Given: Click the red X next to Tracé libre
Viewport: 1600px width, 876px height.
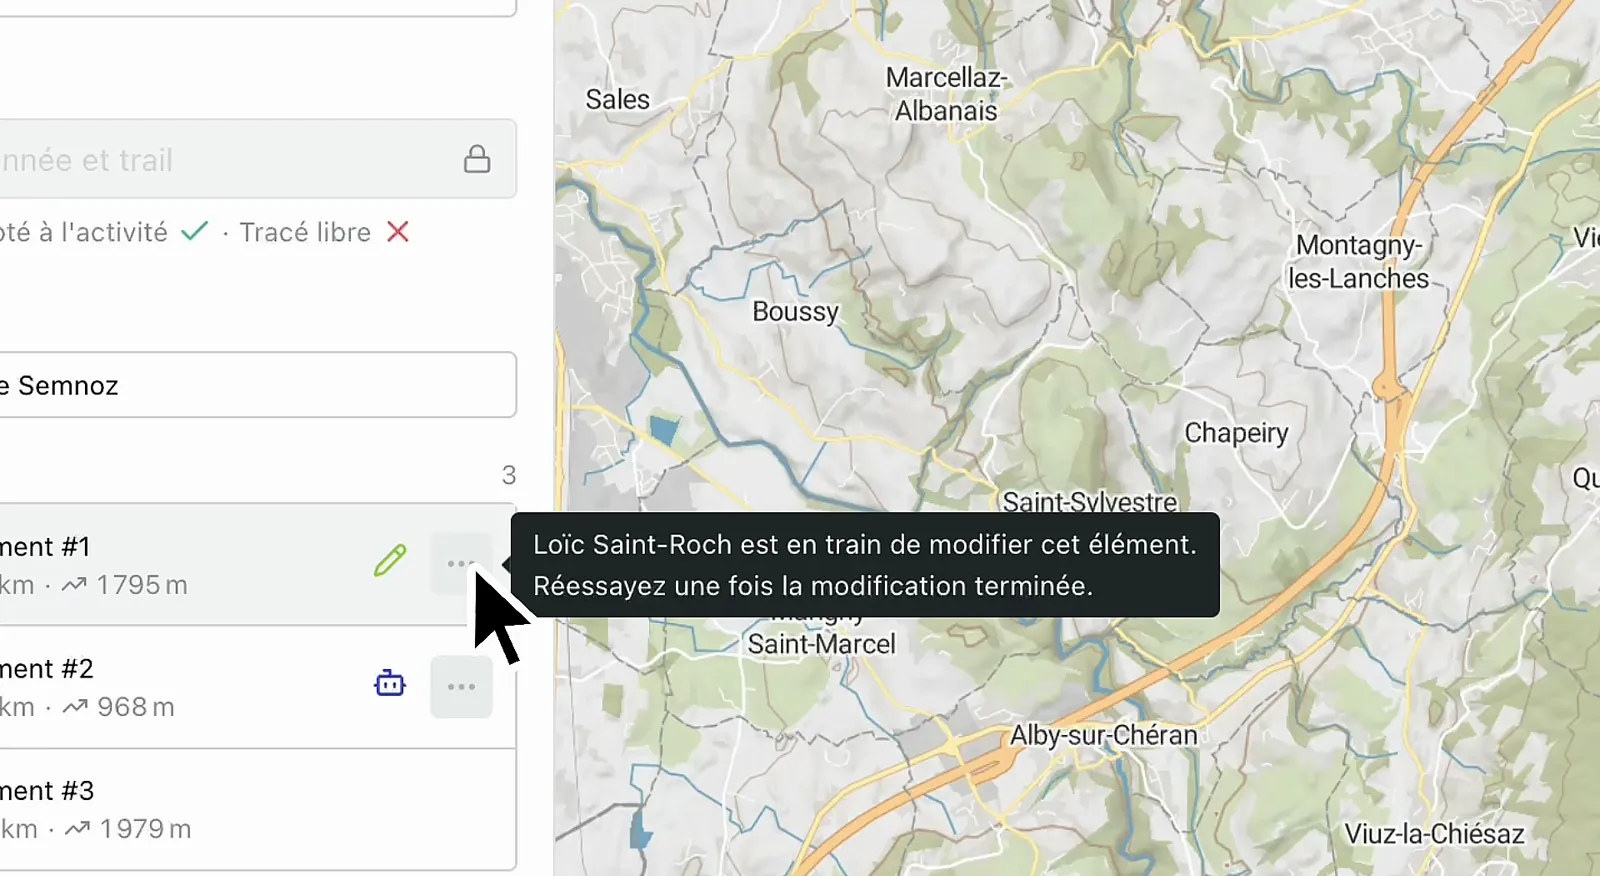Looking at the screenshot, I should click(x=398, y=232).
